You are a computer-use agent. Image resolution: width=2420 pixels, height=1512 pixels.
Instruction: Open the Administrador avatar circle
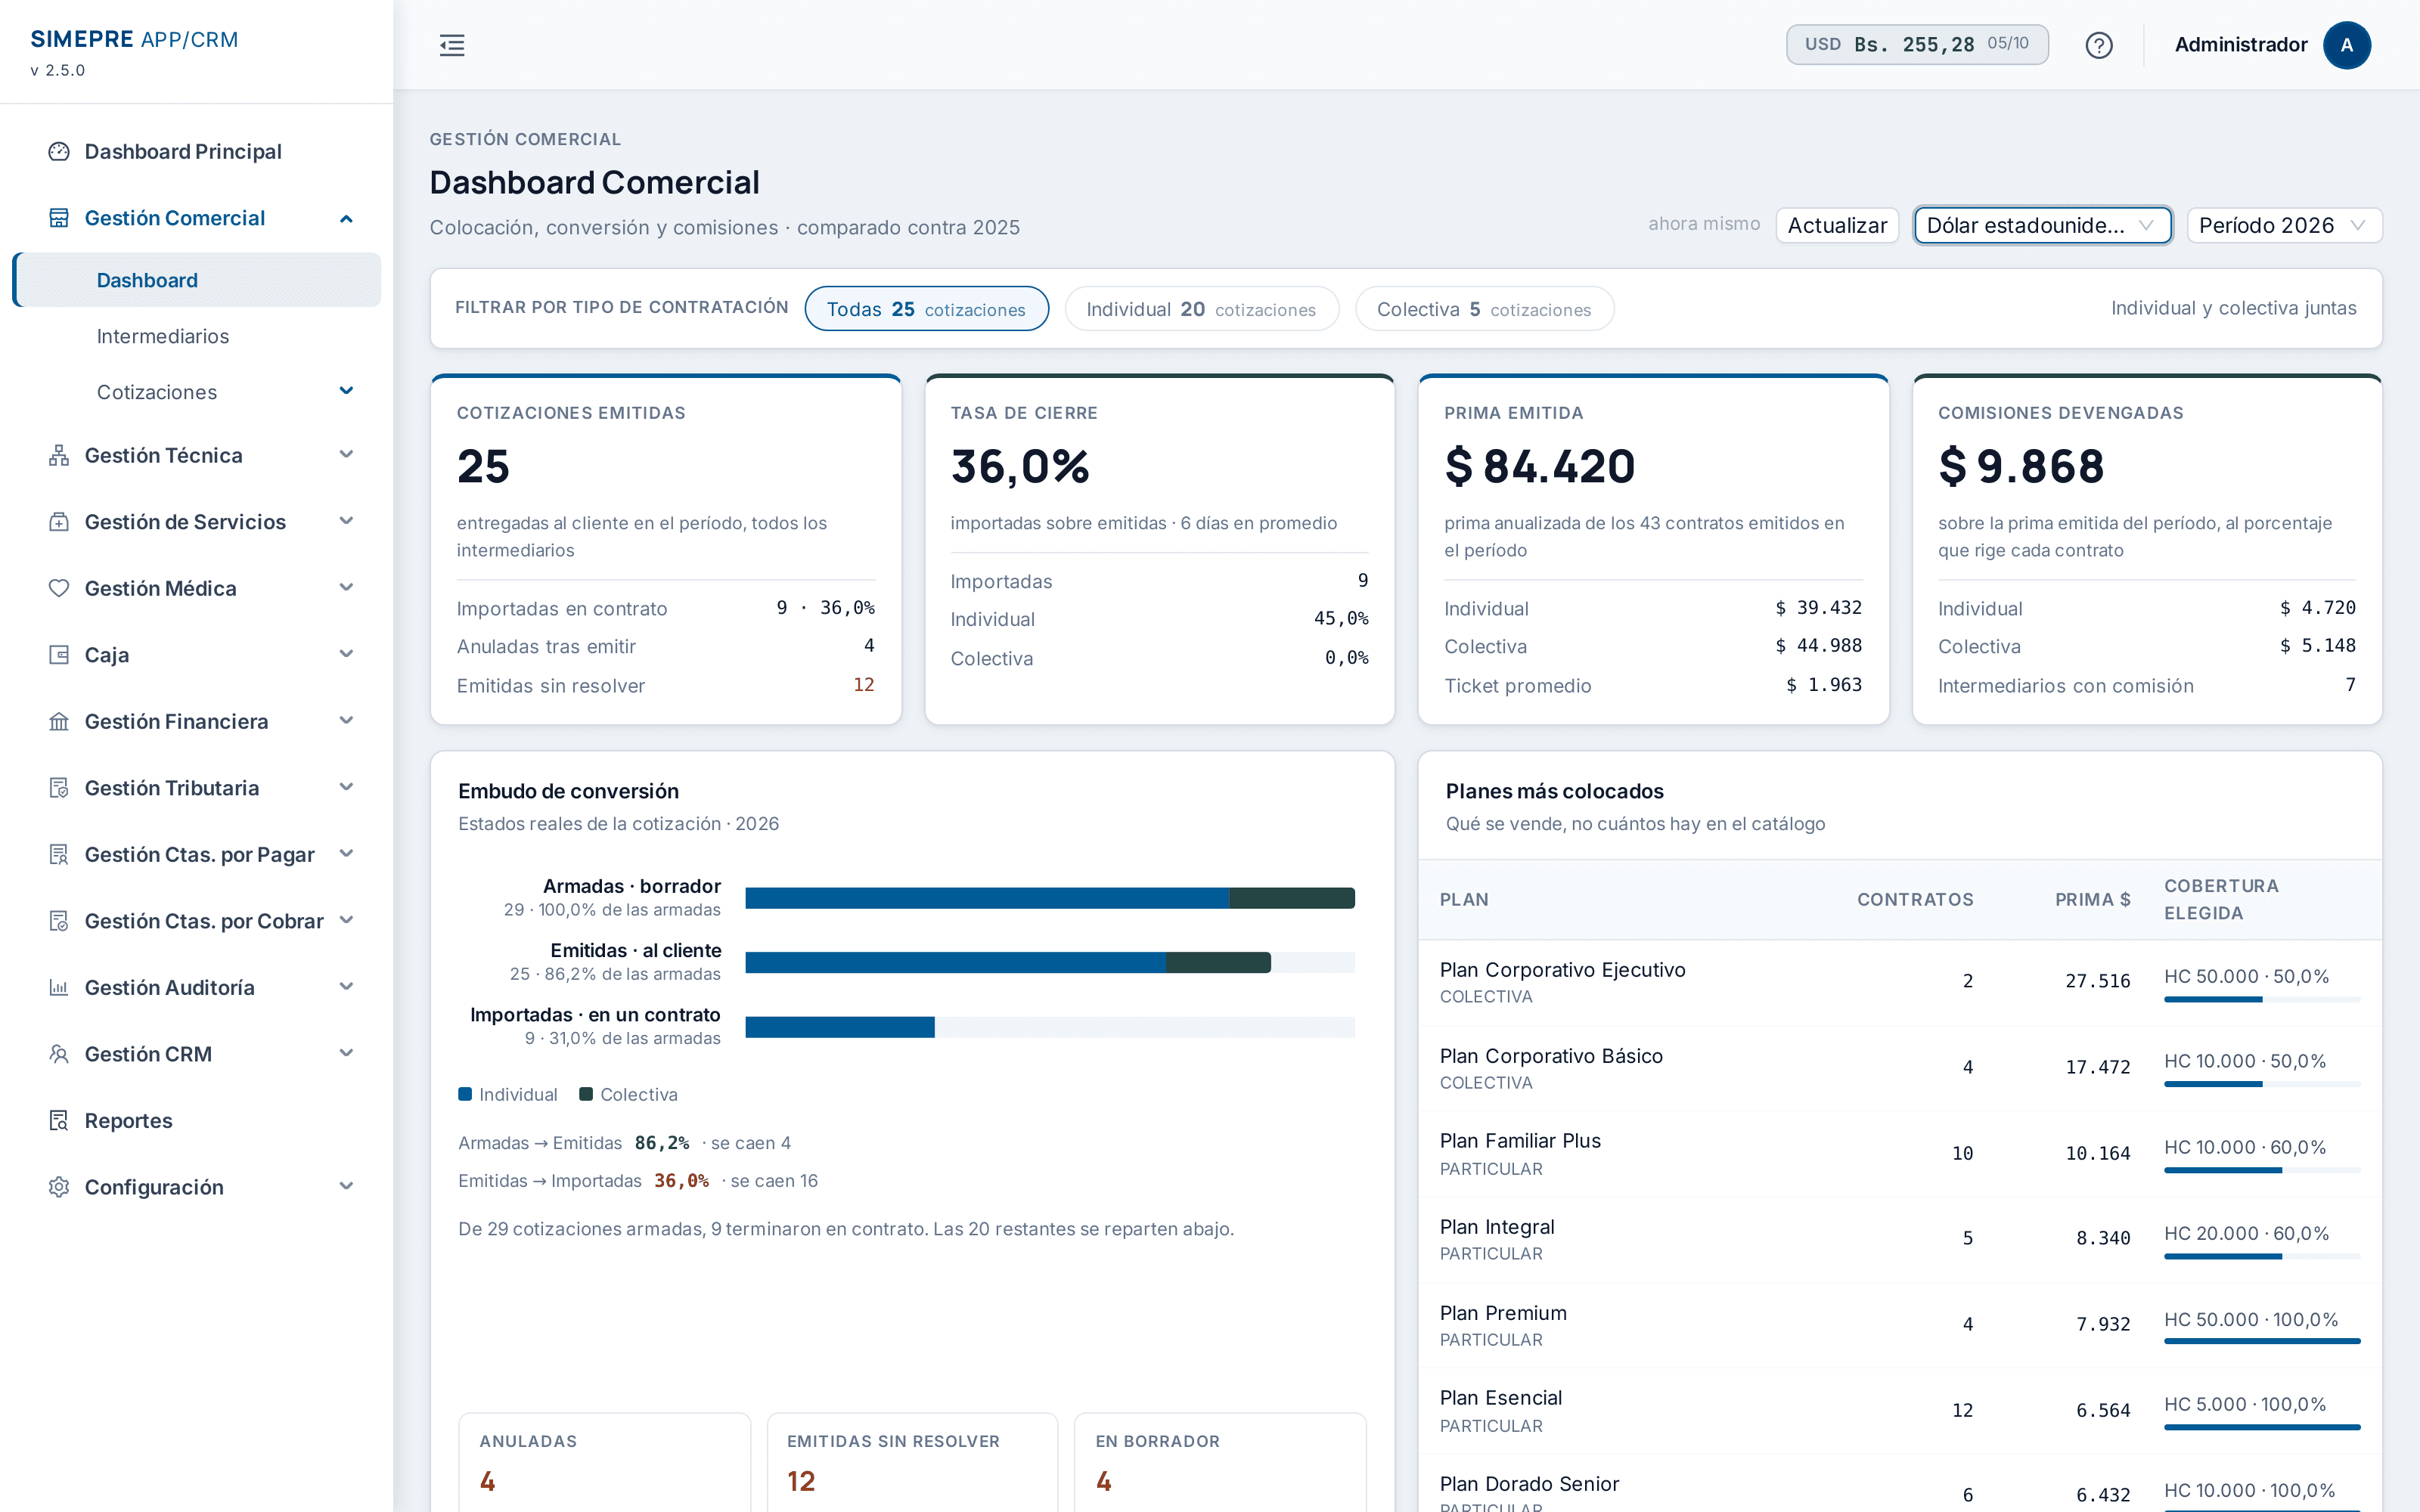coord(2346,45)
